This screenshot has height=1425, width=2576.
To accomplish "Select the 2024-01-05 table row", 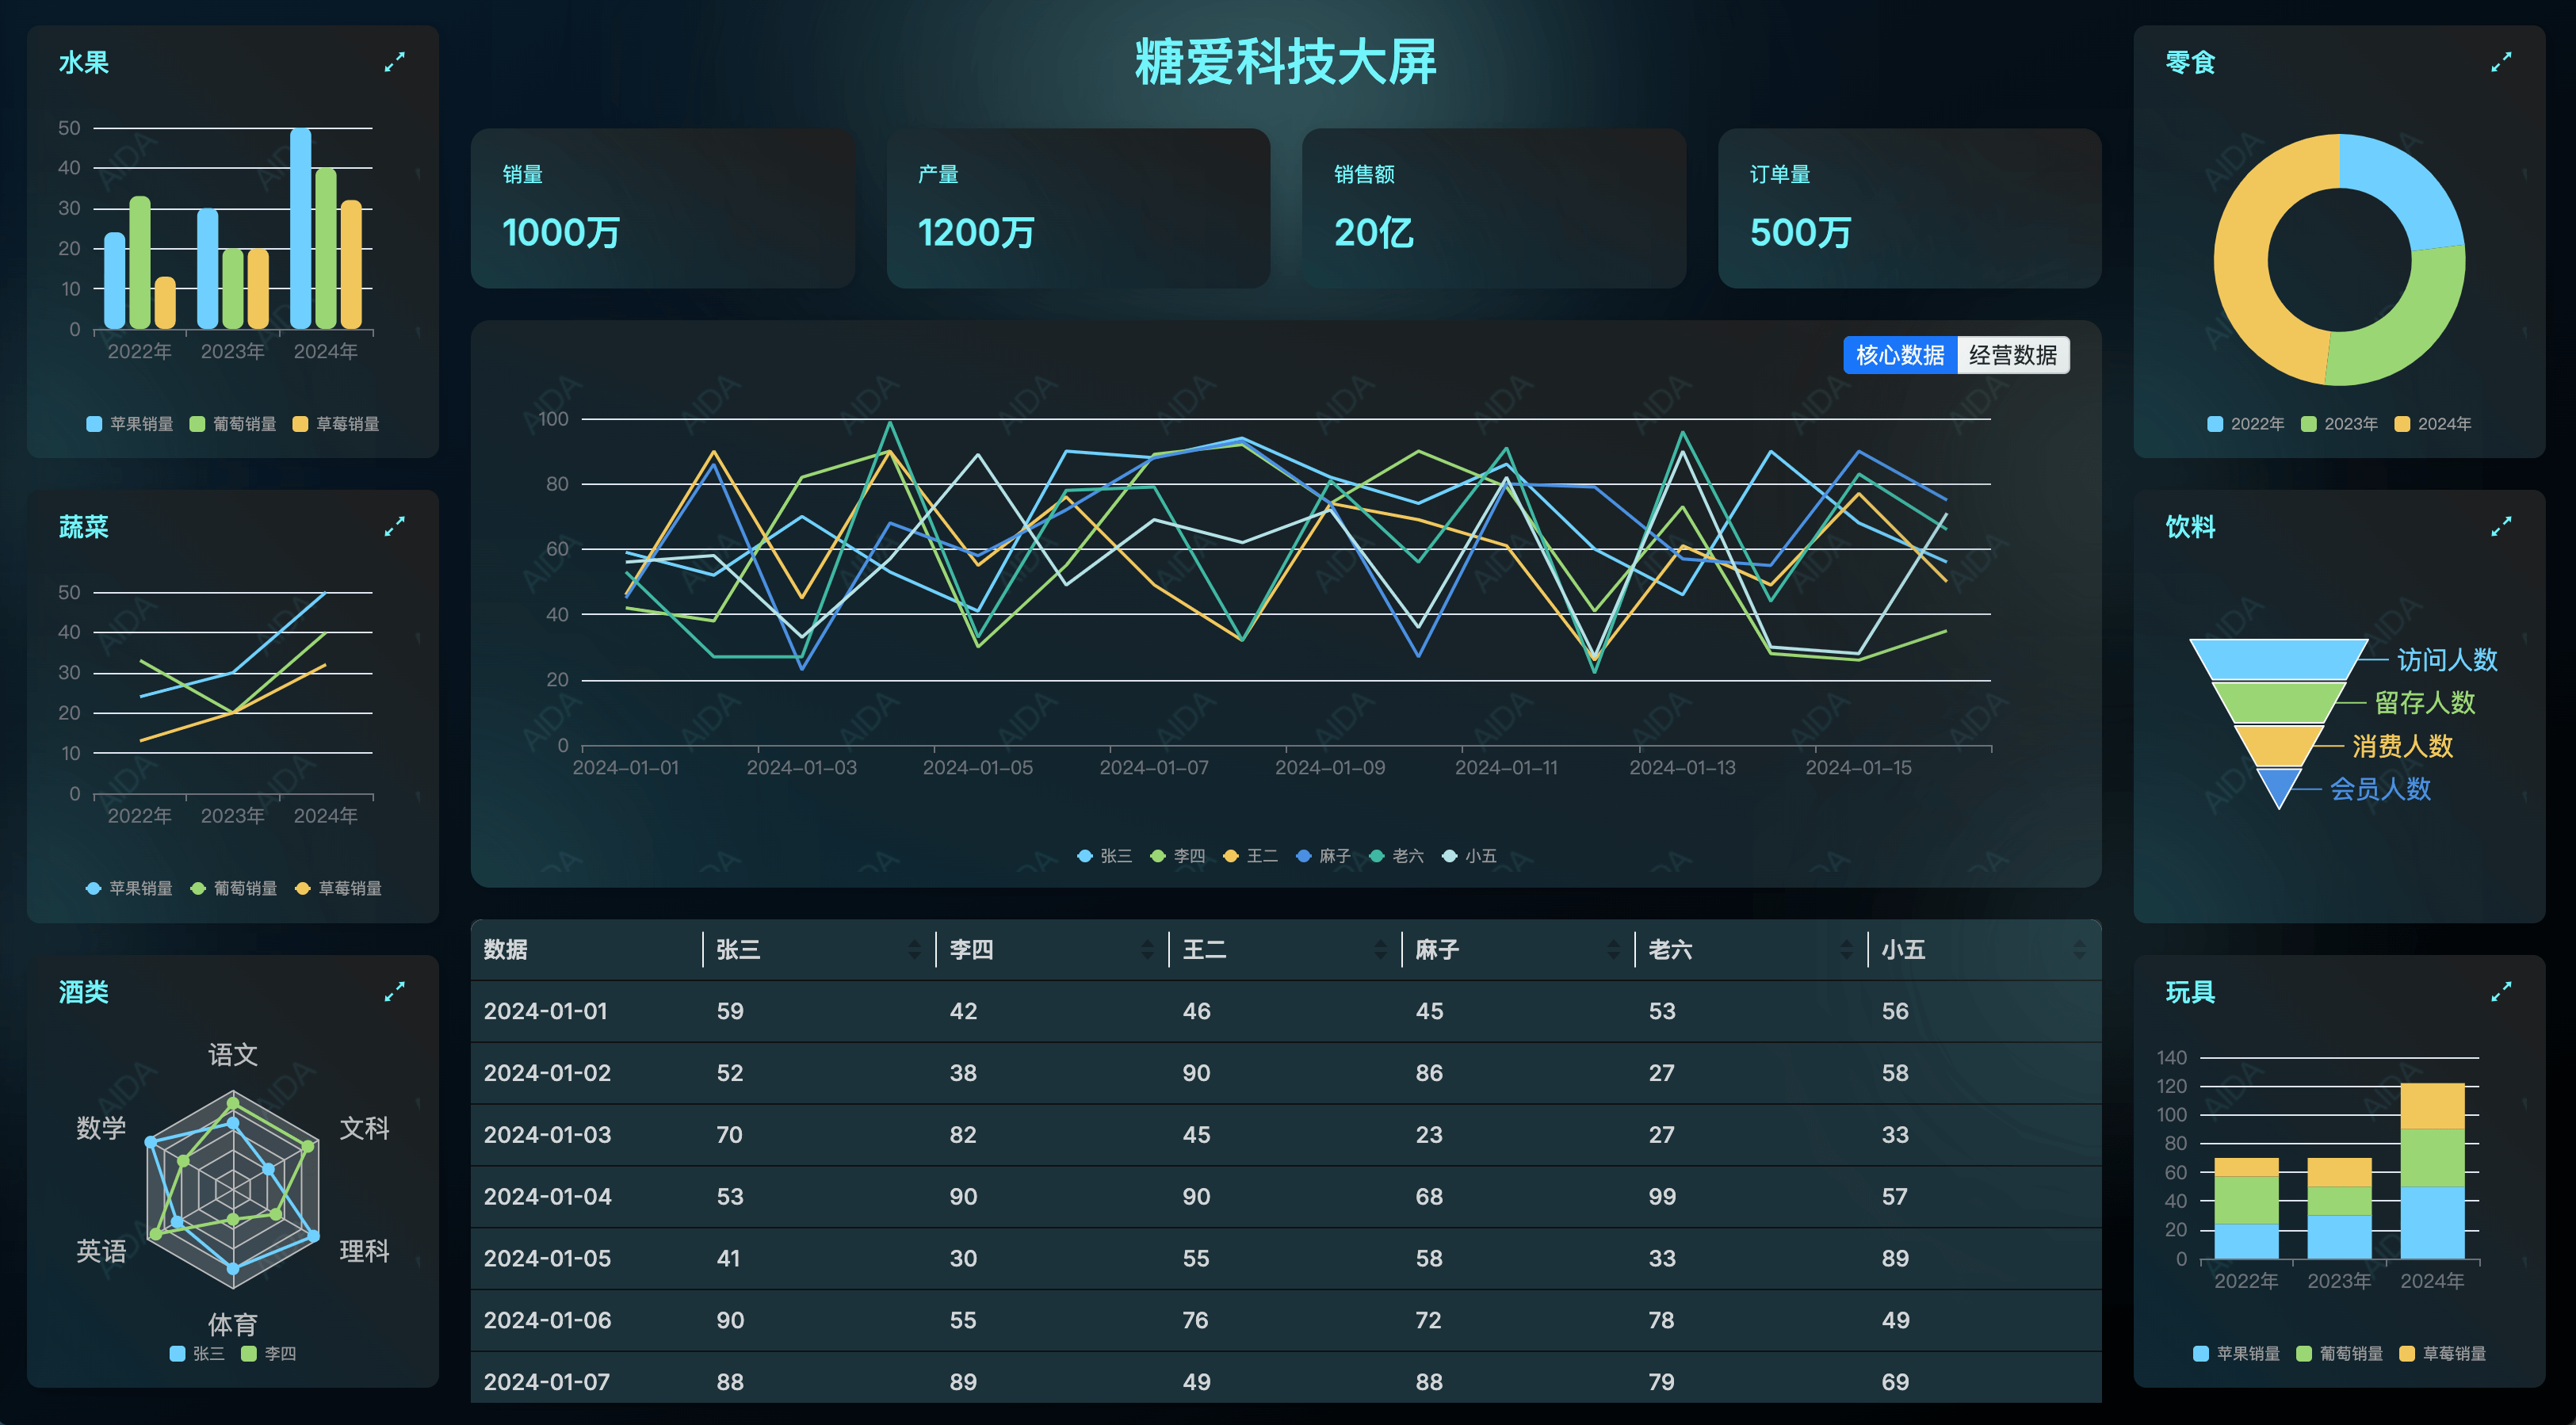I will tap(1286, 1258).
